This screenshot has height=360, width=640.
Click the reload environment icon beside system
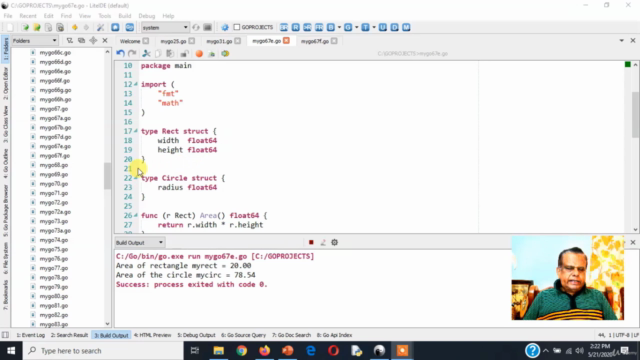click(196, 27)
